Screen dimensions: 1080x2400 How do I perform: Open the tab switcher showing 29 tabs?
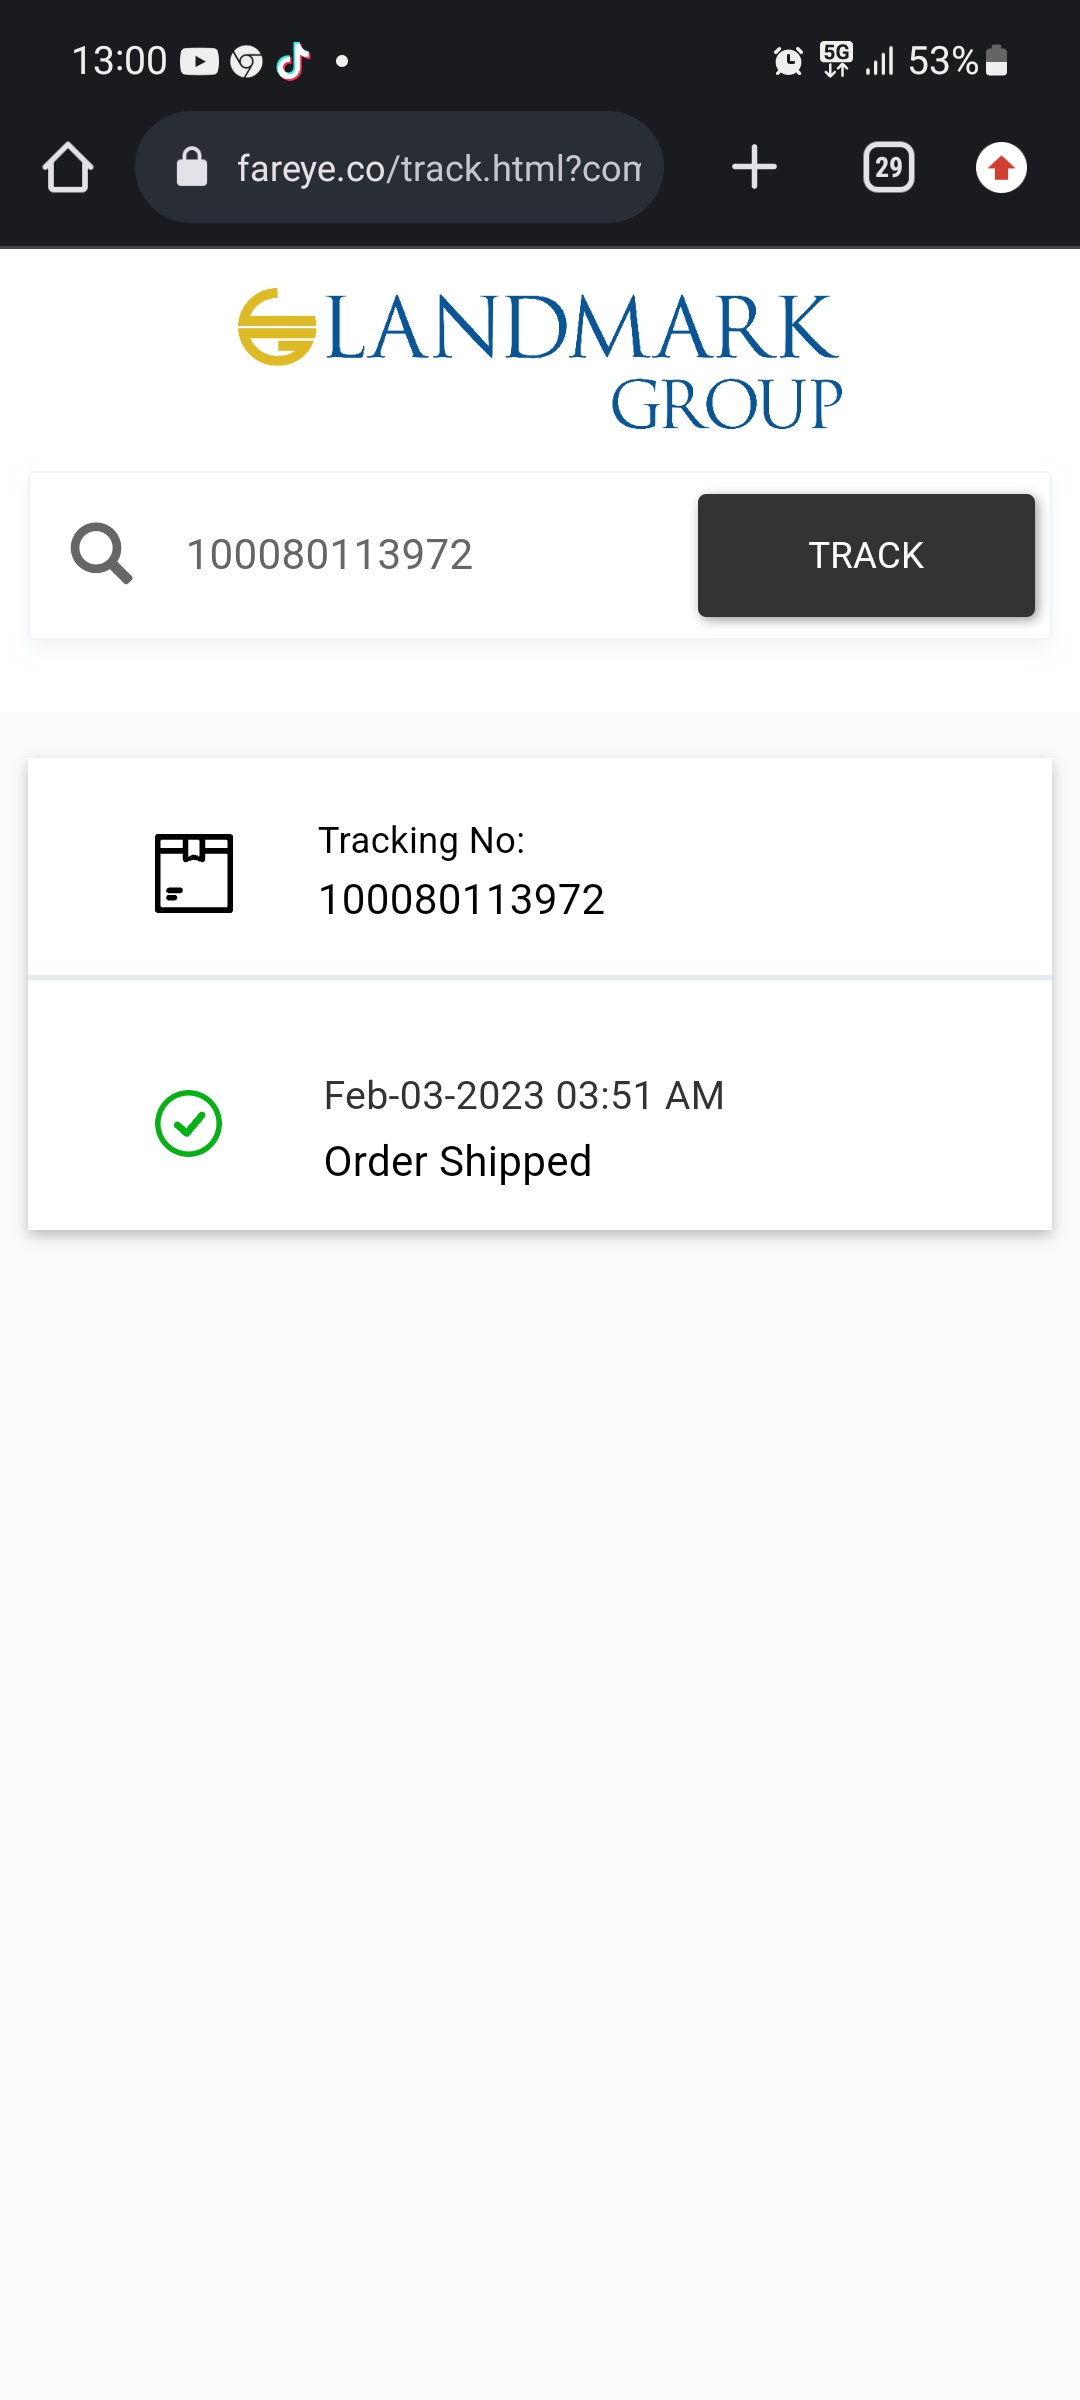888,167
